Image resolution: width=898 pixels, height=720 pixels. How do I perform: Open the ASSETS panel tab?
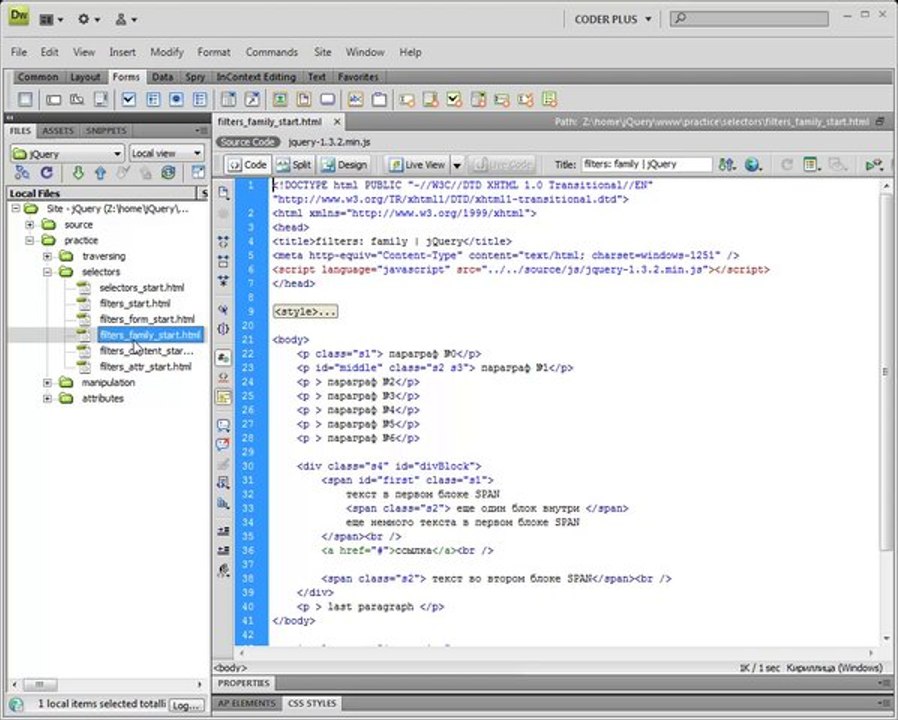click(x=58, y=131)
